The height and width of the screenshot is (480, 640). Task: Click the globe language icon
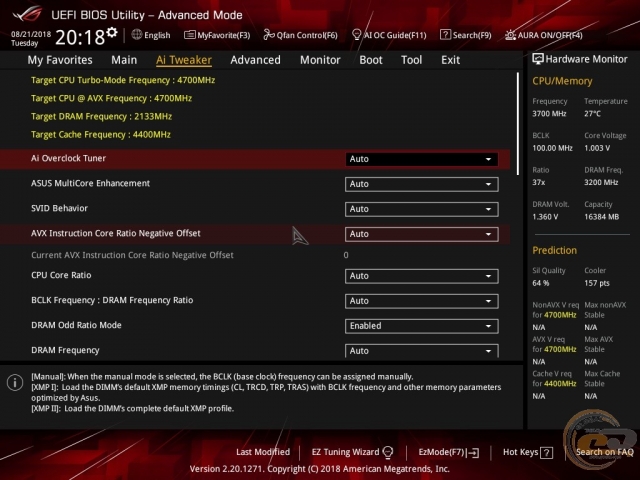click(137, 35)
